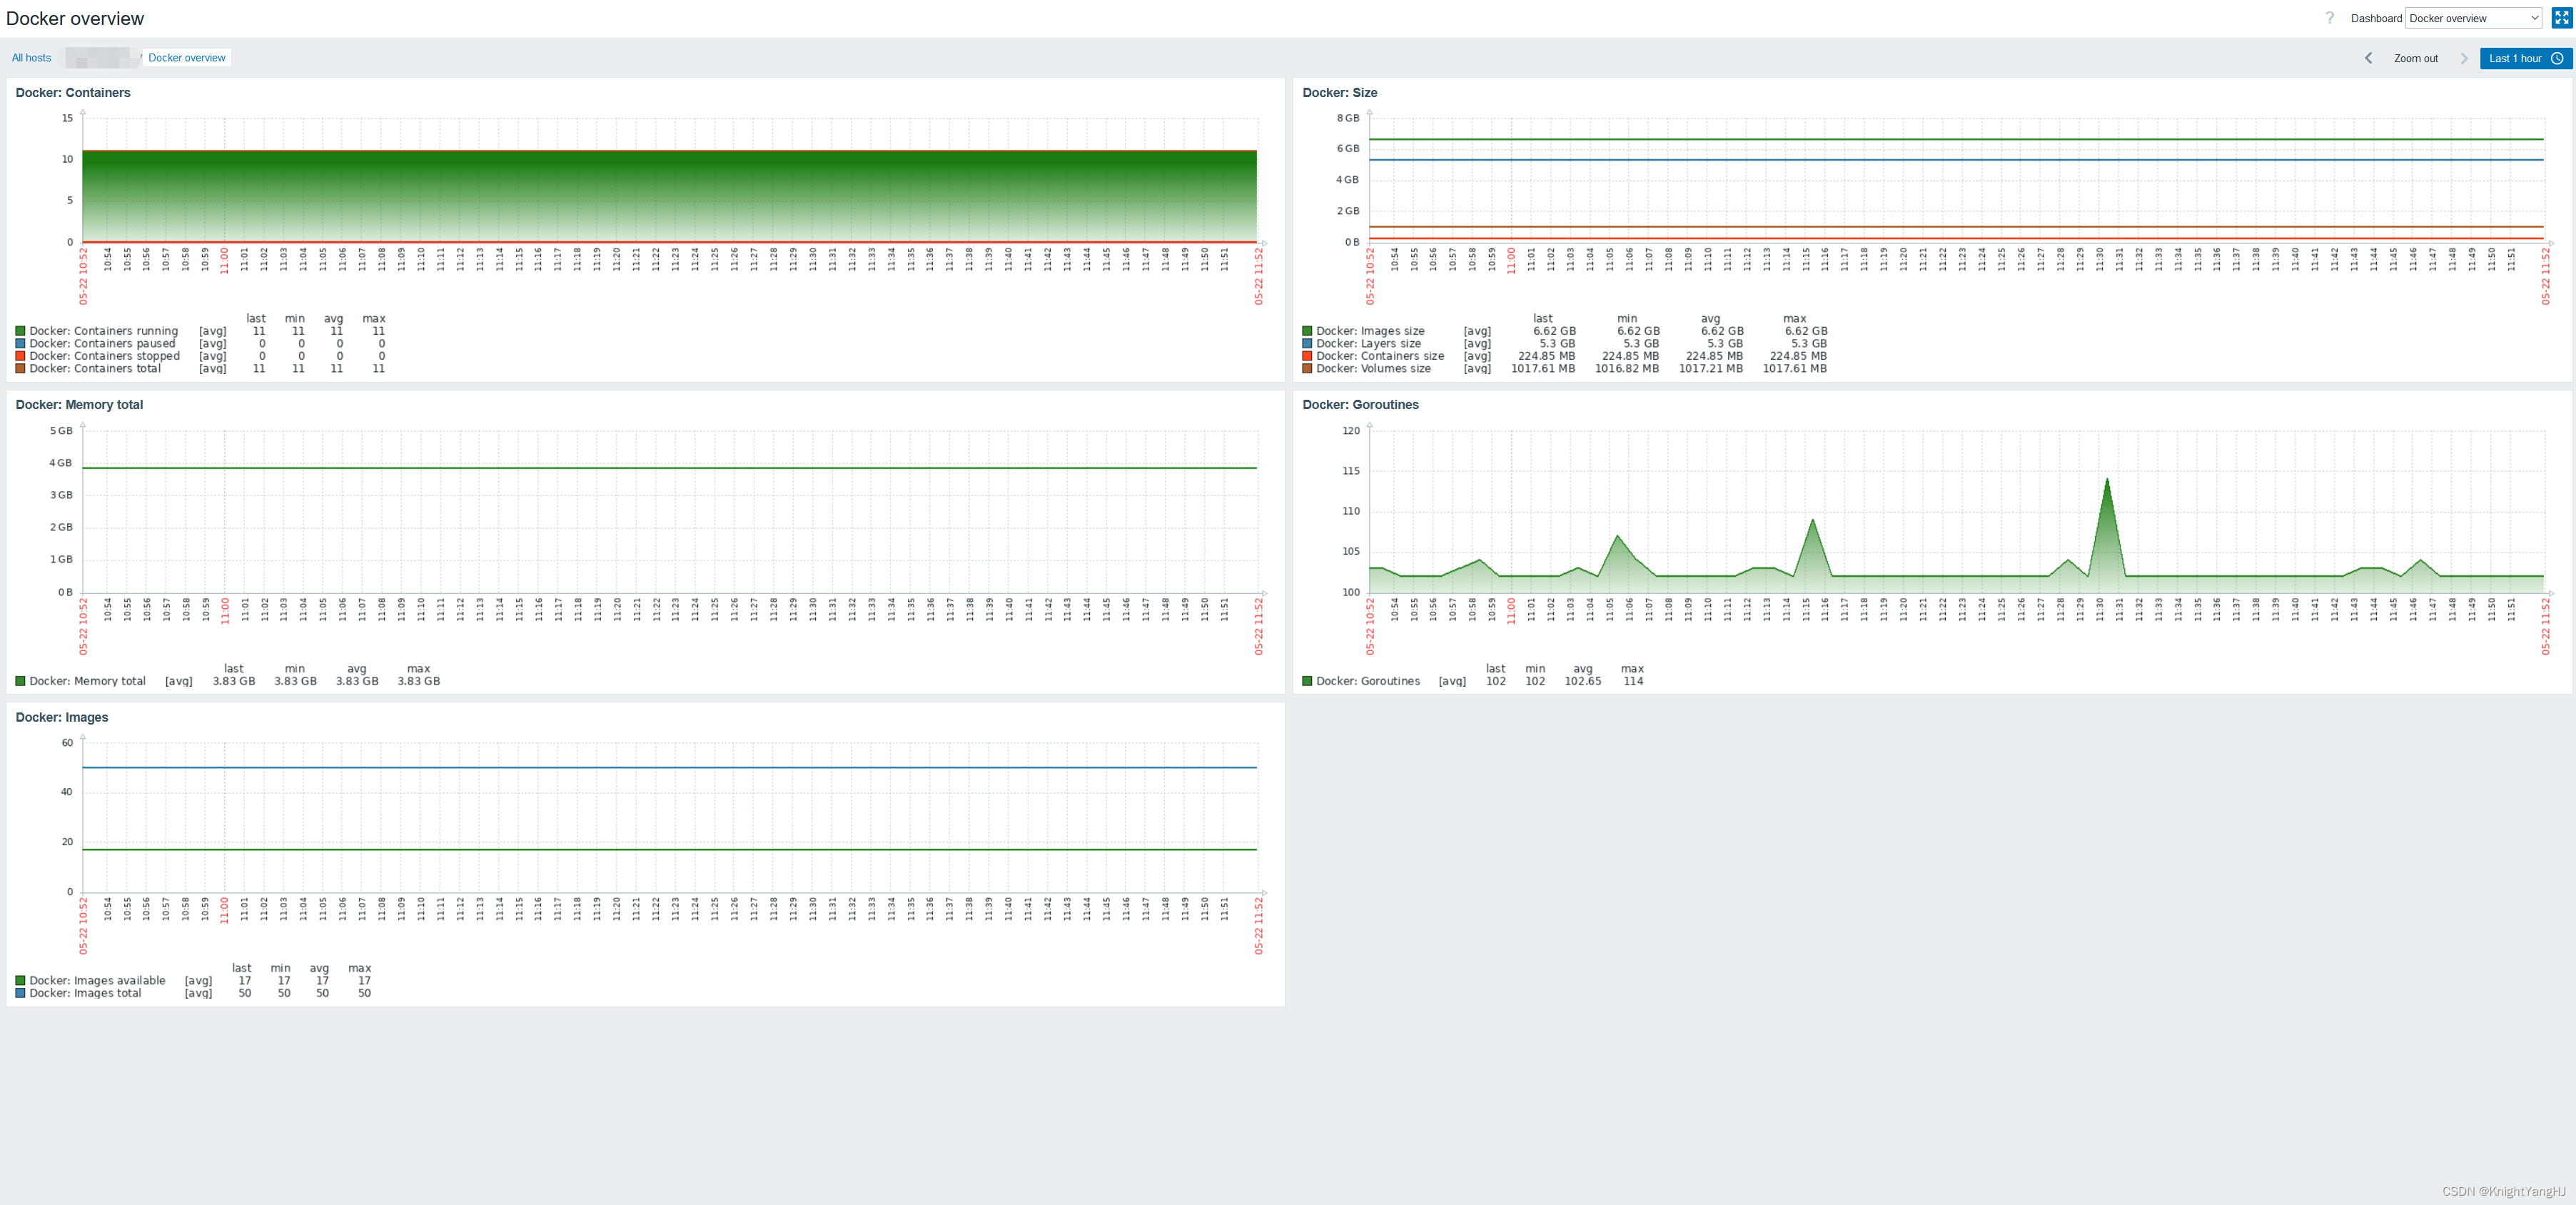The image size is (2576, 1205).
Task: Click the Images available green line
Action: 669,850
